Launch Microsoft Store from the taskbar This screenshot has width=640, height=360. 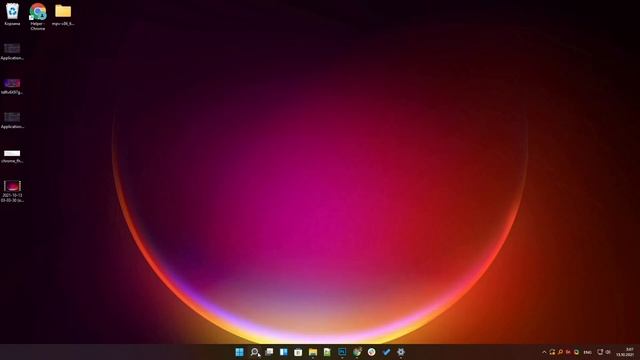pyautogui.click(x=298, y=352)
